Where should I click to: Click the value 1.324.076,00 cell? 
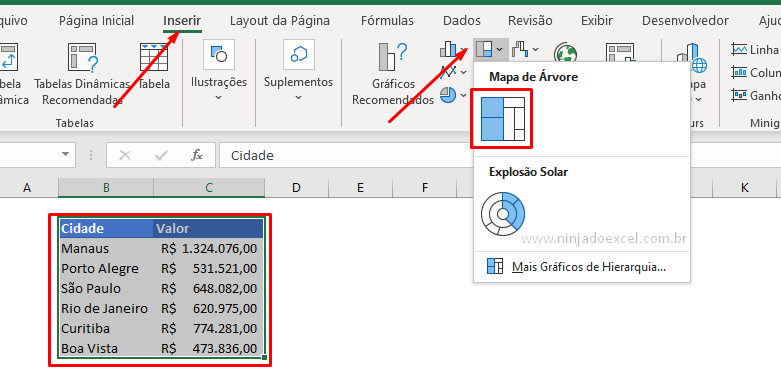click(209, 248)
